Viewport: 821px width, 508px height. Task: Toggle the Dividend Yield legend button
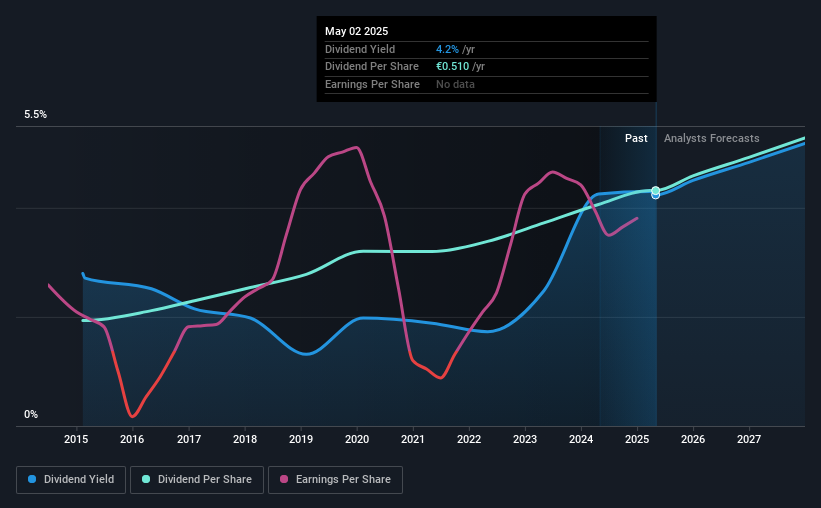click(71, 480)
